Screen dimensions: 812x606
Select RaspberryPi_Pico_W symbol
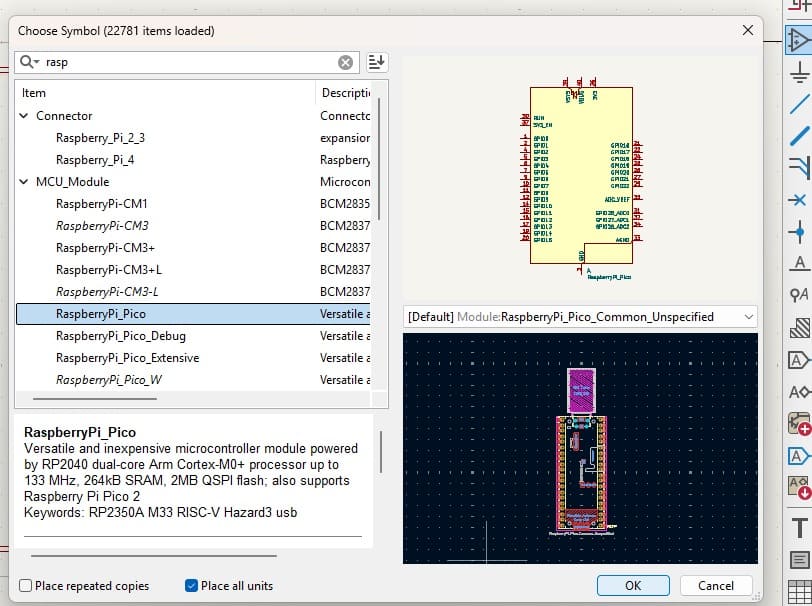pyautogui.click(x=109, y=380)
